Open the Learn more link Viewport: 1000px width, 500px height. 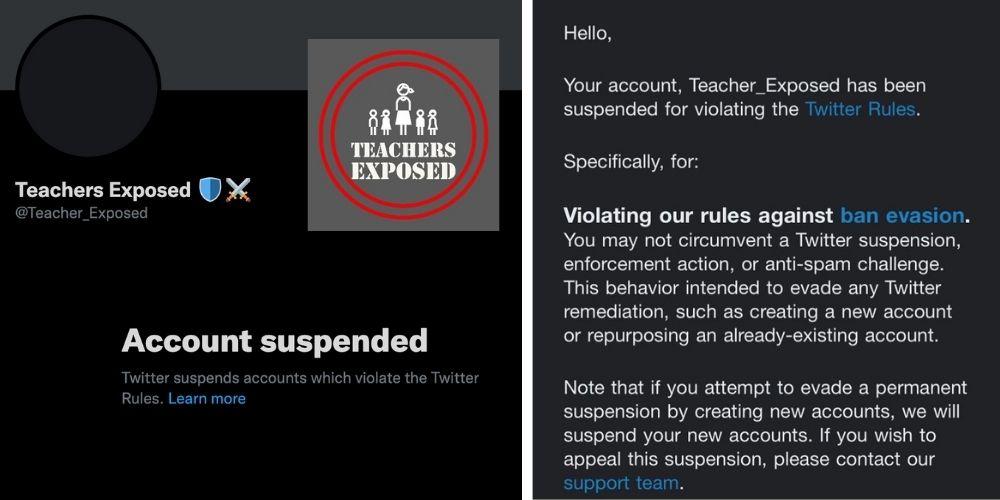point(207,398)
